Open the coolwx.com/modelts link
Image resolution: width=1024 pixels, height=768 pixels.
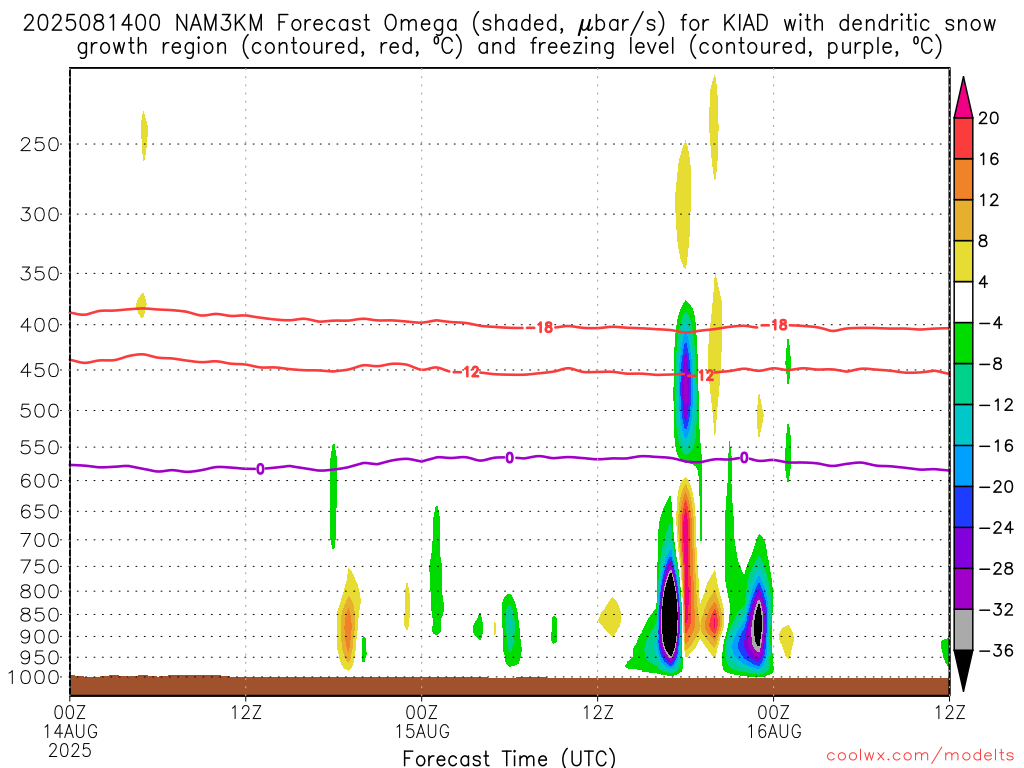click(920, 756)
